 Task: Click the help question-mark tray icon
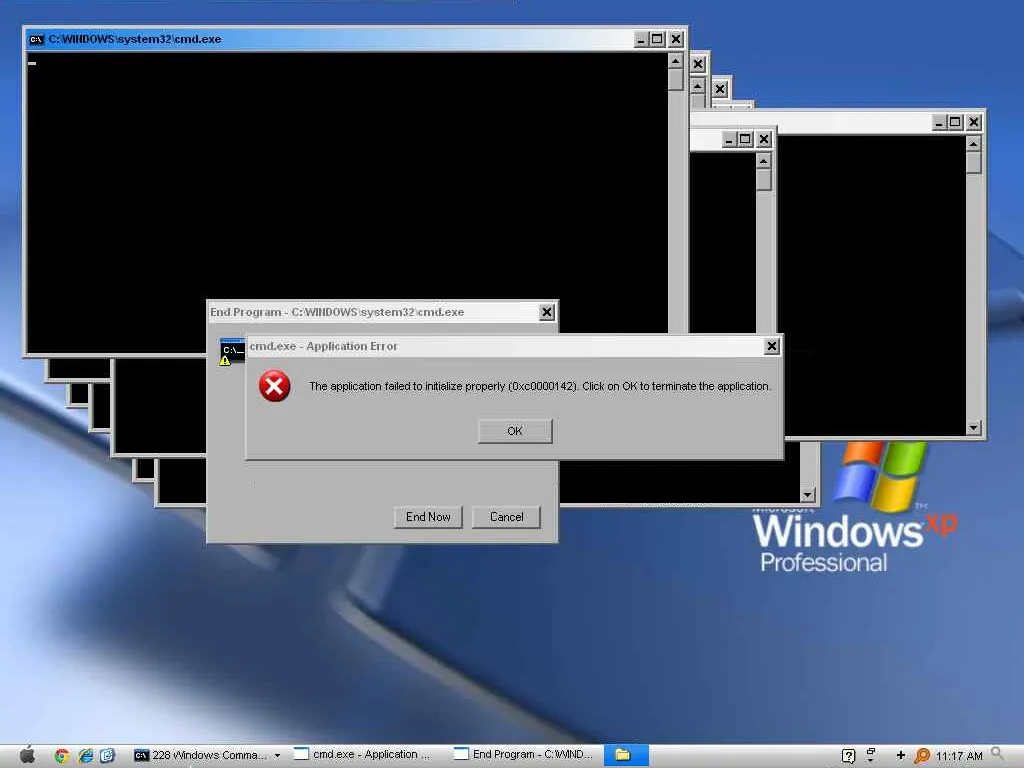pos(848,756)
